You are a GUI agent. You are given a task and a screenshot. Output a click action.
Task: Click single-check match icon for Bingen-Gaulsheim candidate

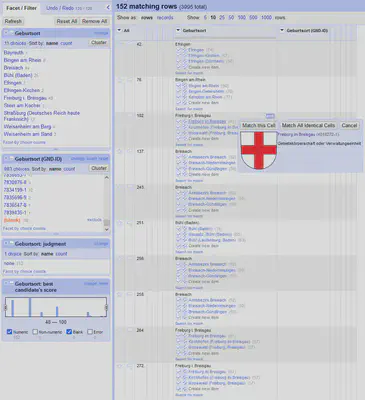pos(179,91)
